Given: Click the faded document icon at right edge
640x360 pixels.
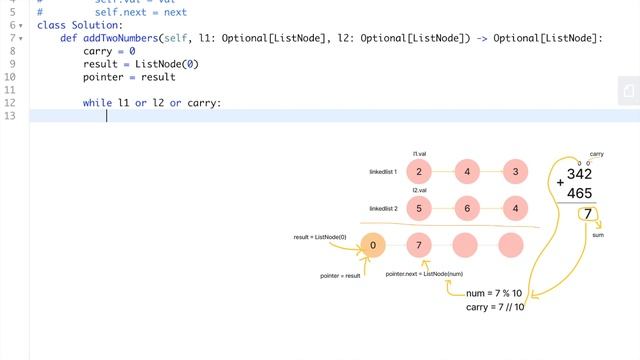Looking at the screenshot, I should point(629,91).
